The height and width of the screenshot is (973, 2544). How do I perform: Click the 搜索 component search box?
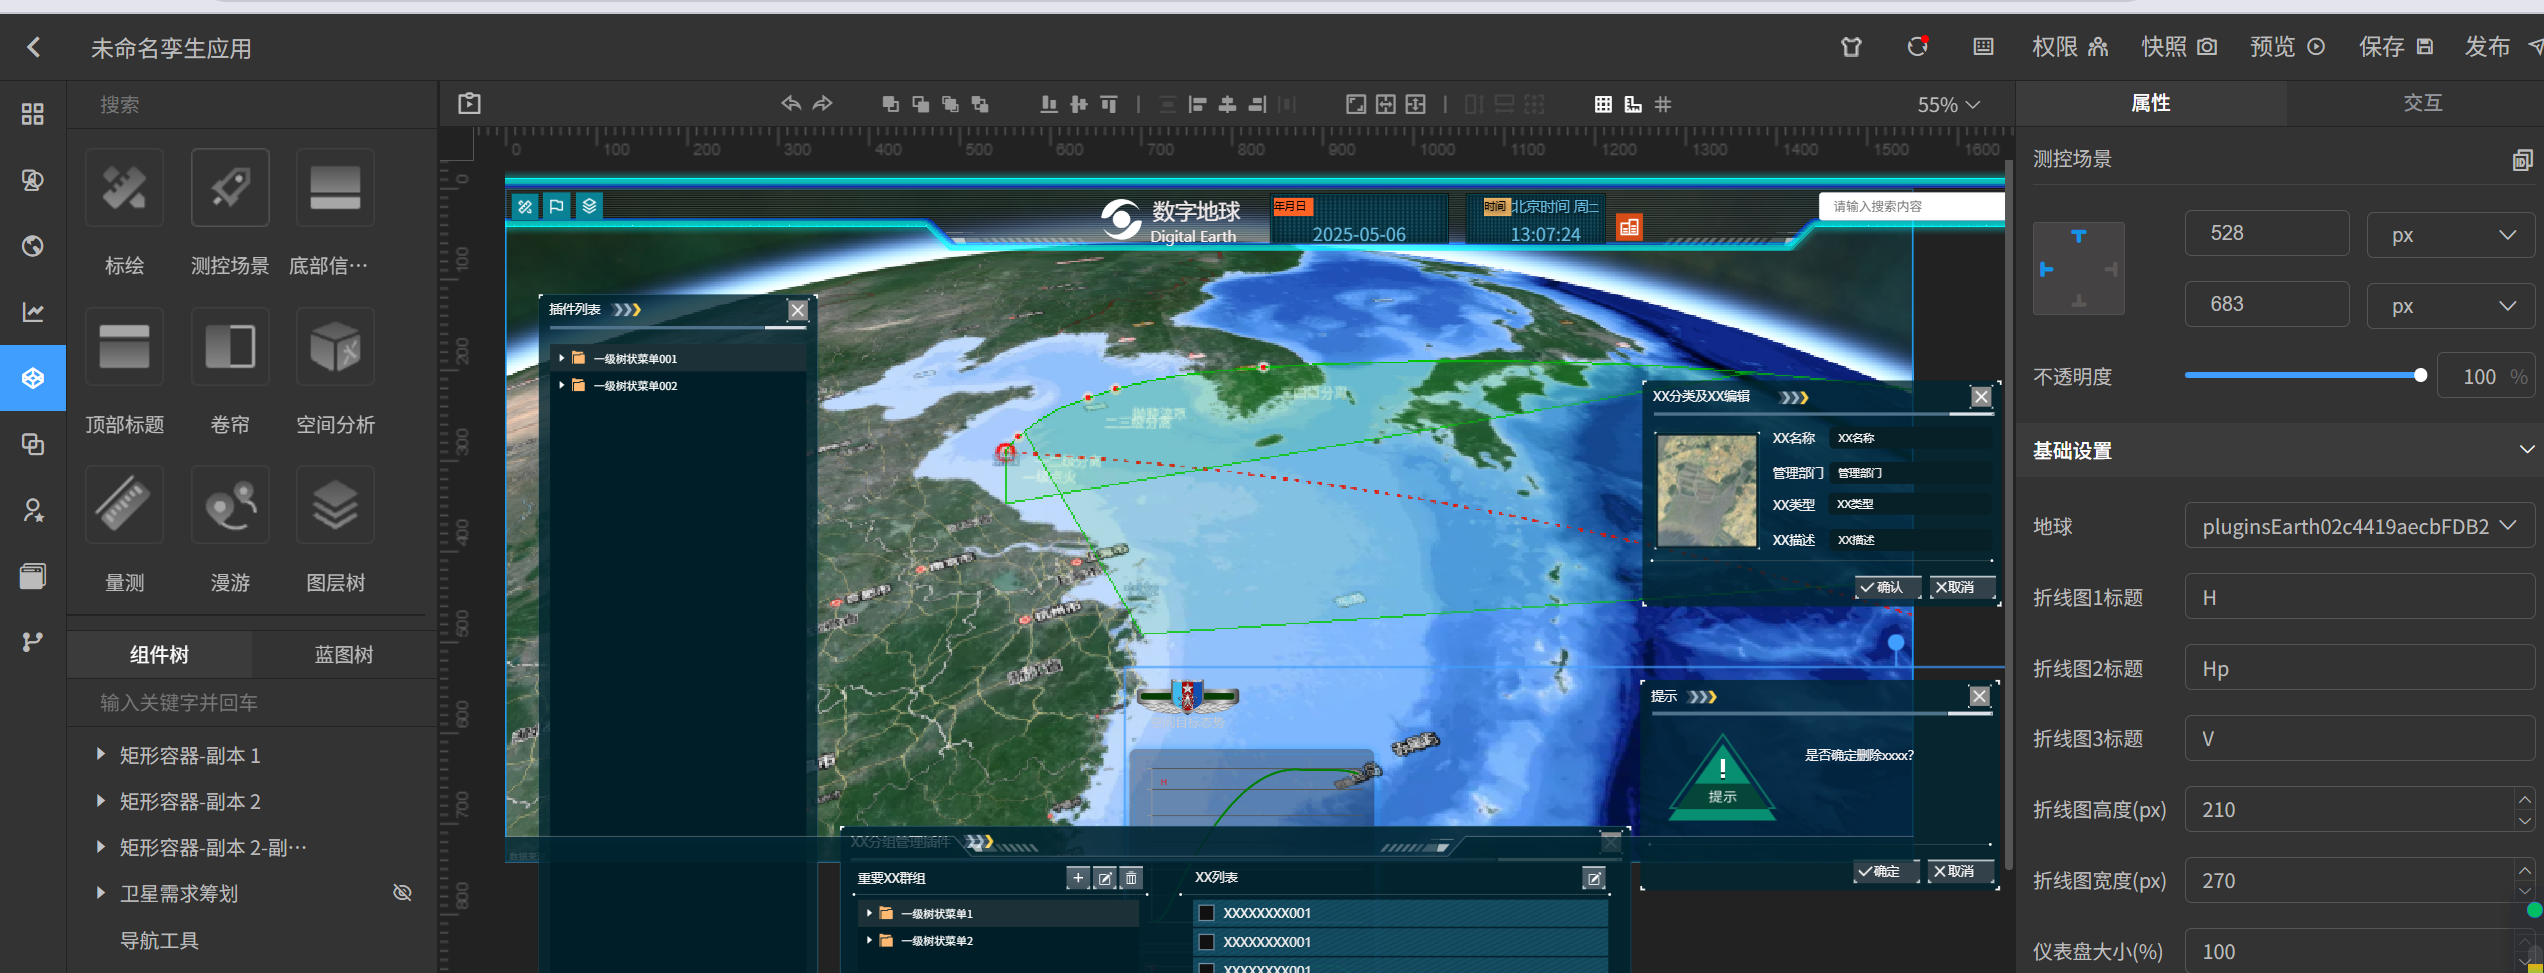(x=252, y=105)
